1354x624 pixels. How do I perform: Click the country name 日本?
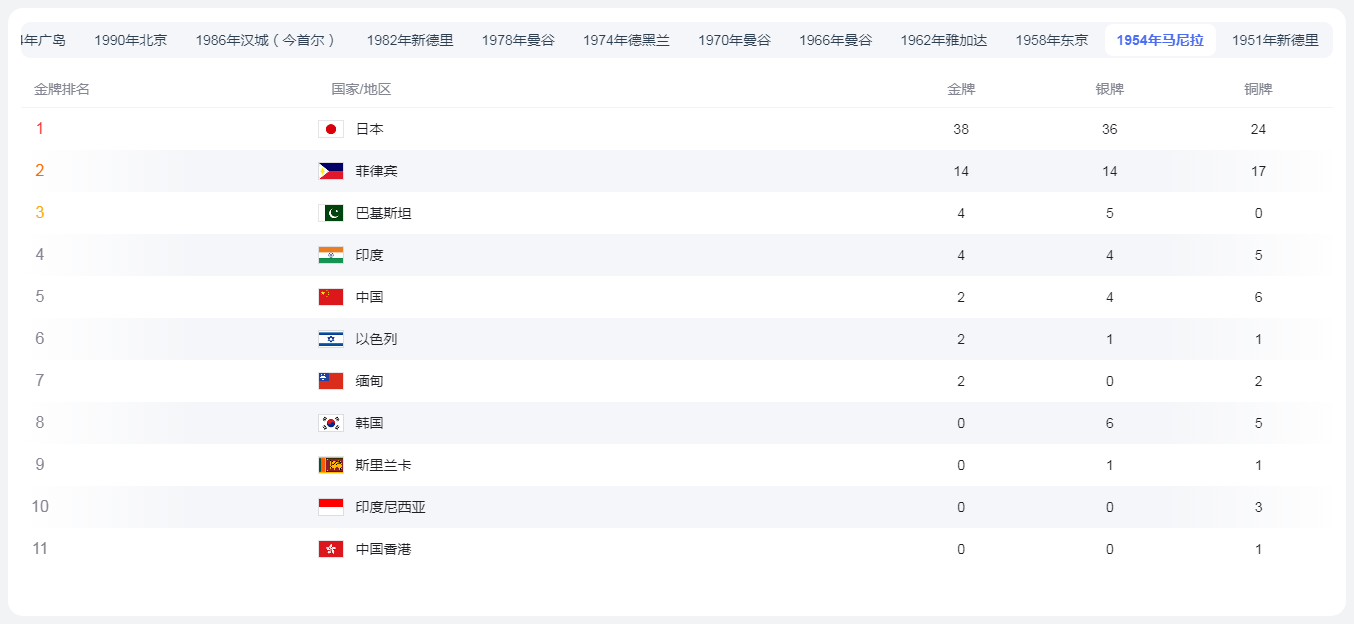tap(370, 129)
